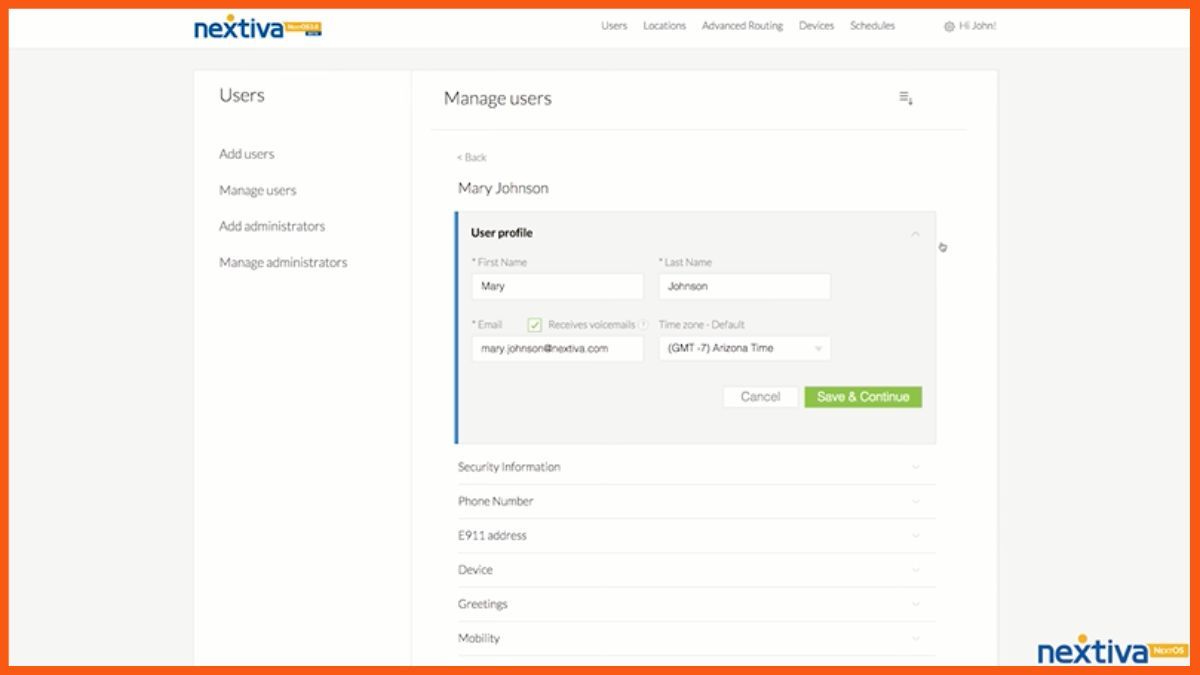Click the gear icon beside Hi John
The width and height of the screenshot is (1200, 675).
[949, 27]
